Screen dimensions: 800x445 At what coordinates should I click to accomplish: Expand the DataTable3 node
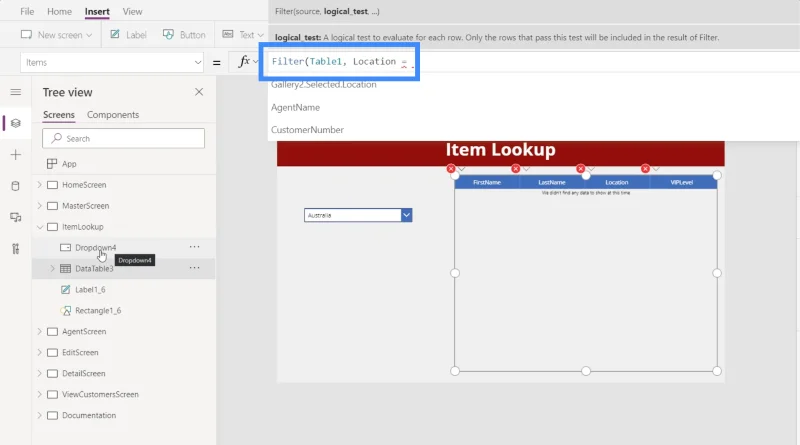pos(52,268)
